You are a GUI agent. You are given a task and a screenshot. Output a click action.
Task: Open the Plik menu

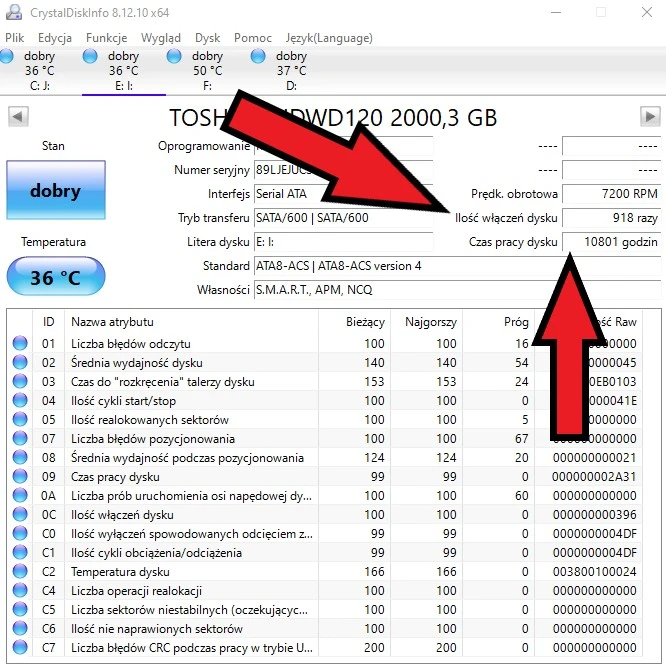[15, 38]
